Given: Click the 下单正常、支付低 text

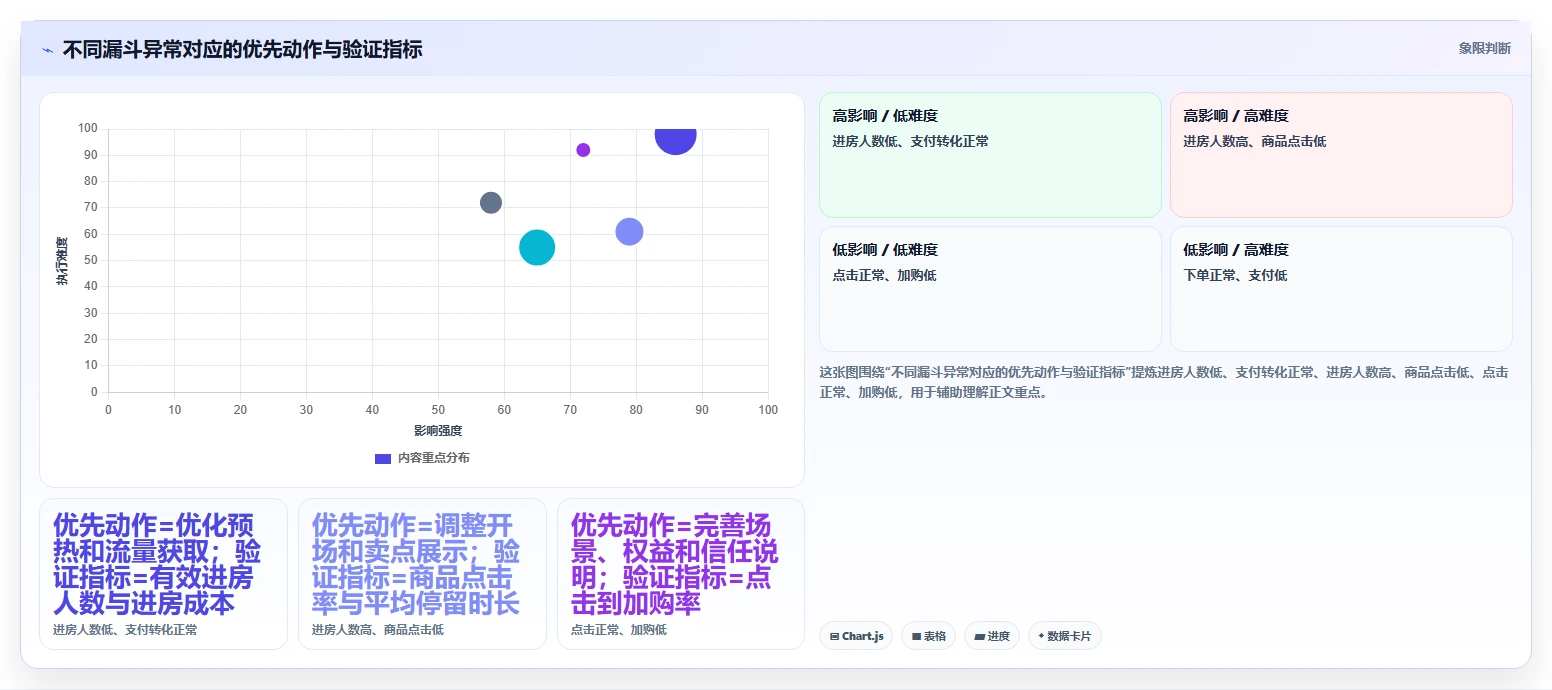Looking at the screenshot, I should point(1235,276).
